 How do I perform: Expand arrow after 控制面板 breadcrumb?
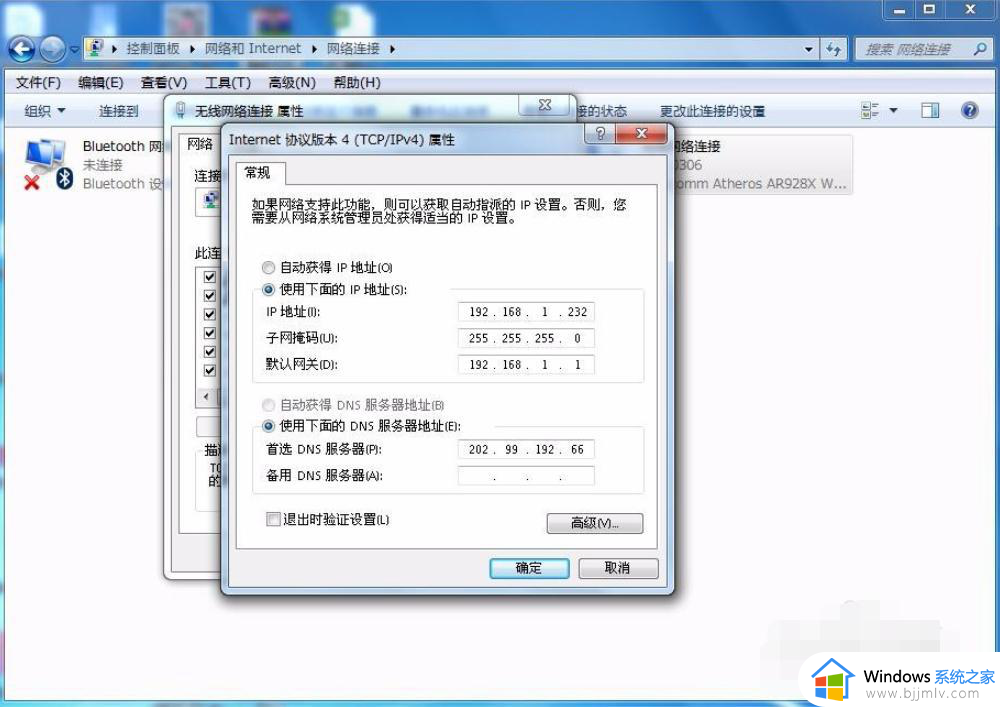[192, 49]
